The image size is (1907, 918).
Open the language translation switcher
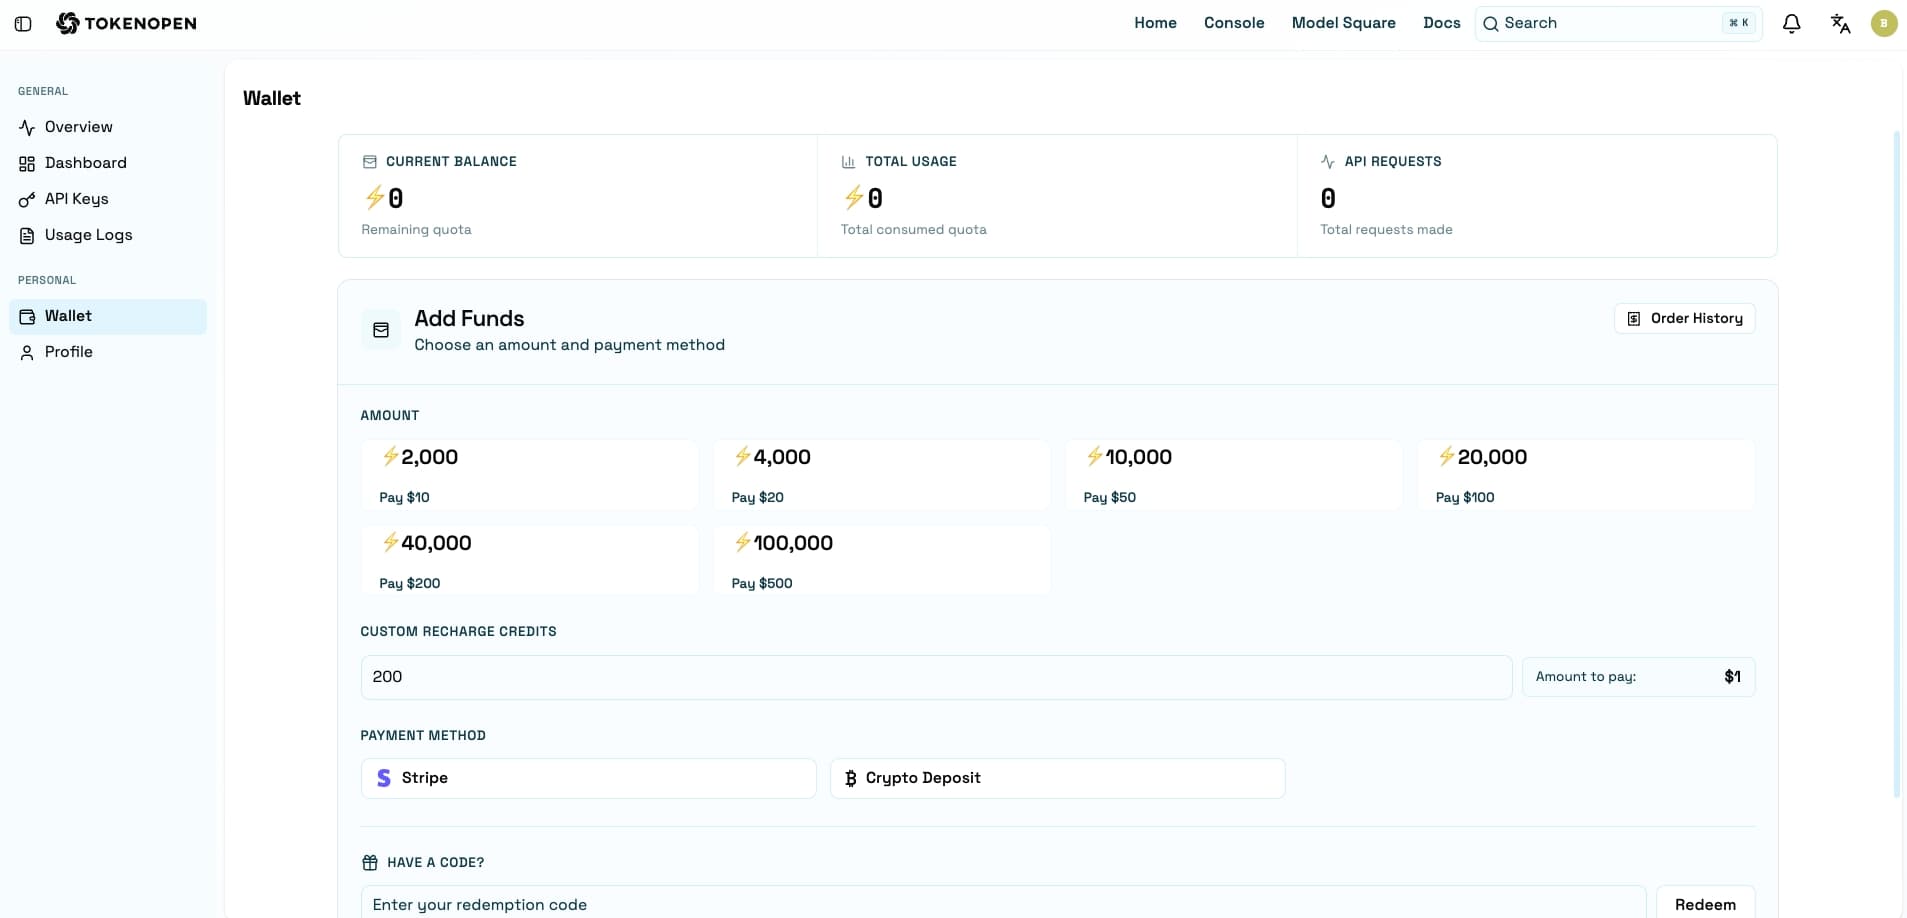pos(1840,23)
